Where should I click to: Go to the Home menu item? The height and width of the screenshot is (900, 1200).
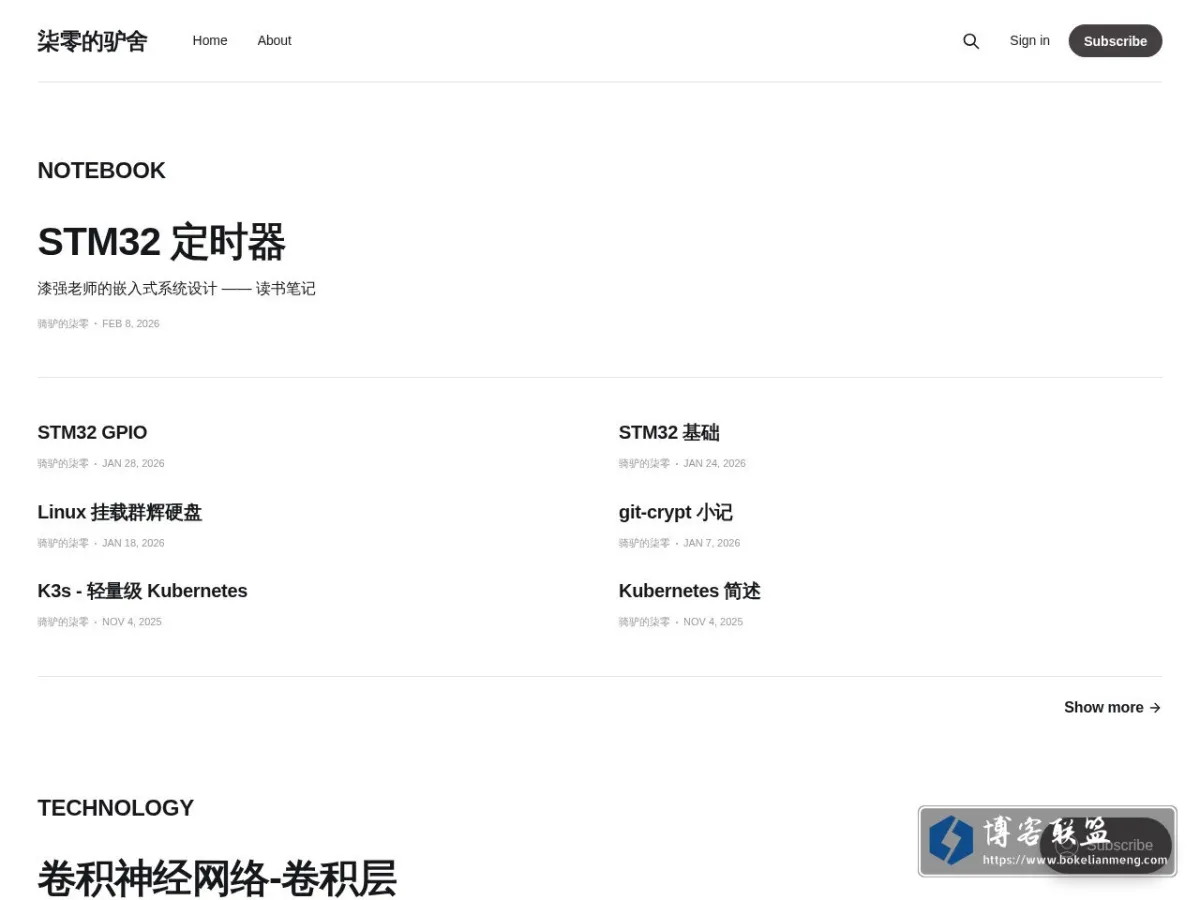coord(210,41)
